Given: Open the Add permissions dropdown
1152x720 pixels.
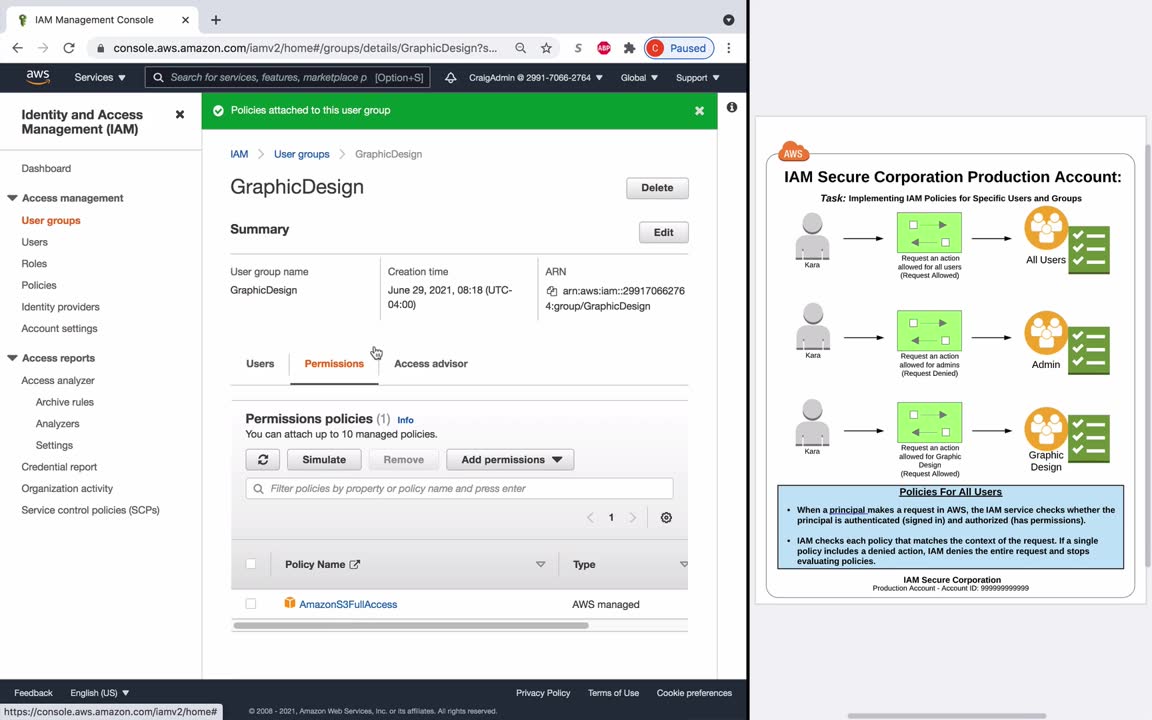Looking at the screenshot, I should (x=511, y=459).
